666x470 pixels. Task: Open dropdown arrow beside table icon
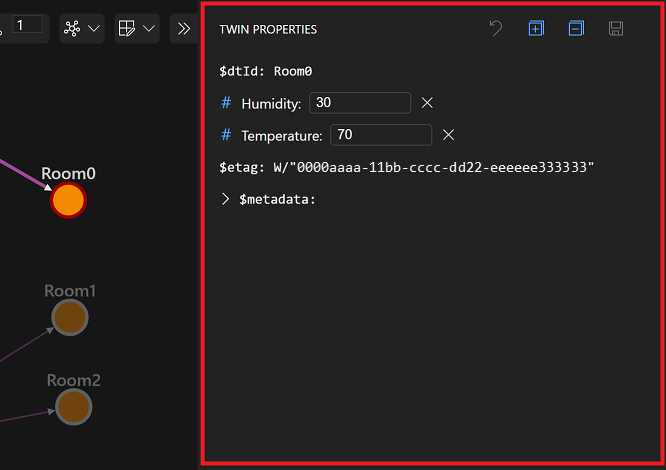[149, 28]
